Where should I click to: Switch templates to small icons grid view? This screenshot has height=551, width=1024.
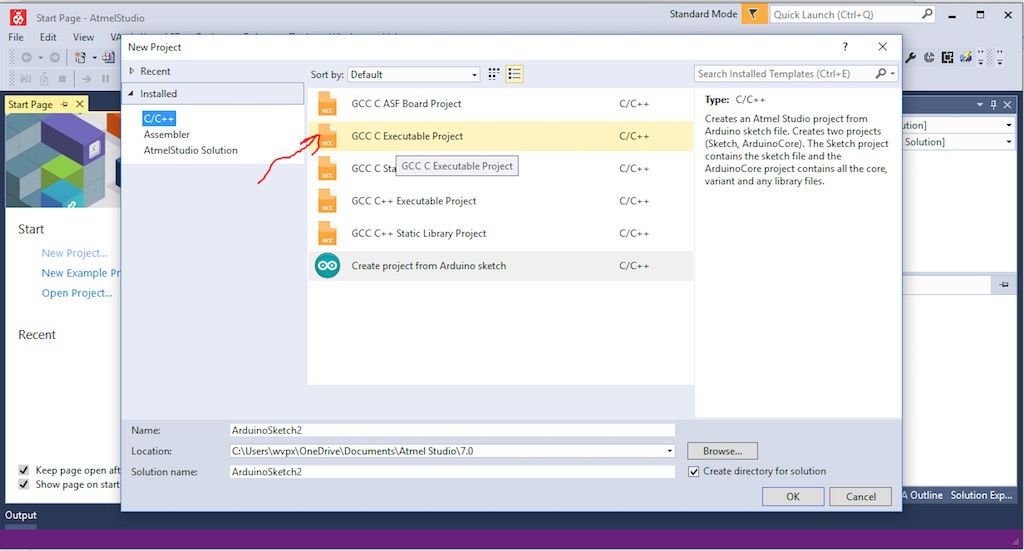pyautogui.click(x=494, y=74)
